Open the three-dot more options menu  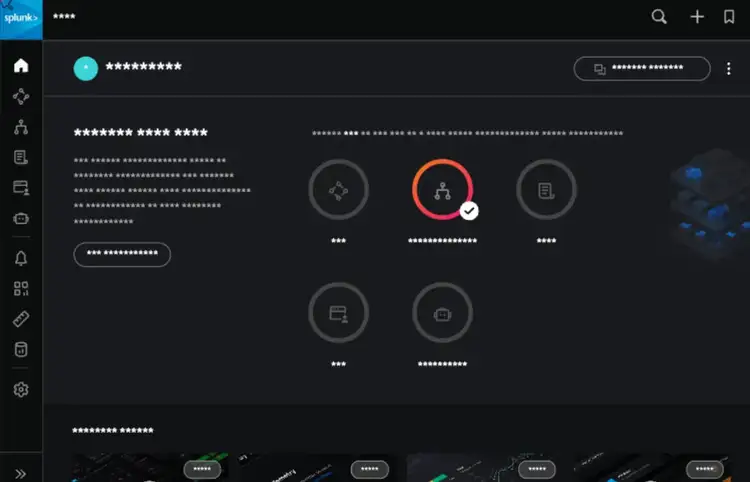[728, 69]
